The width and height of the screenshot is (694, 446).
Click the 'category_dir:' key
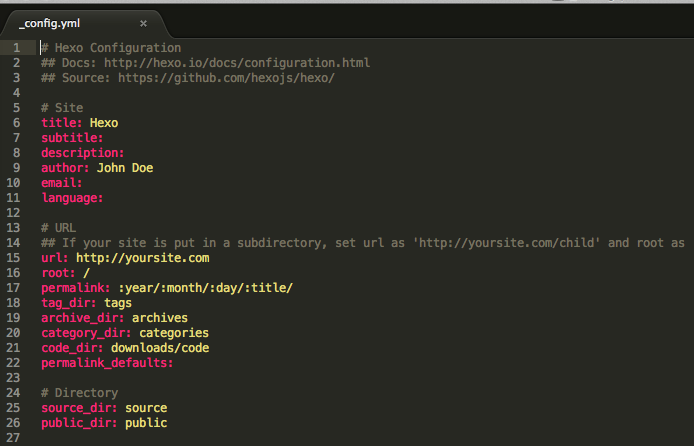pos(86,333)
